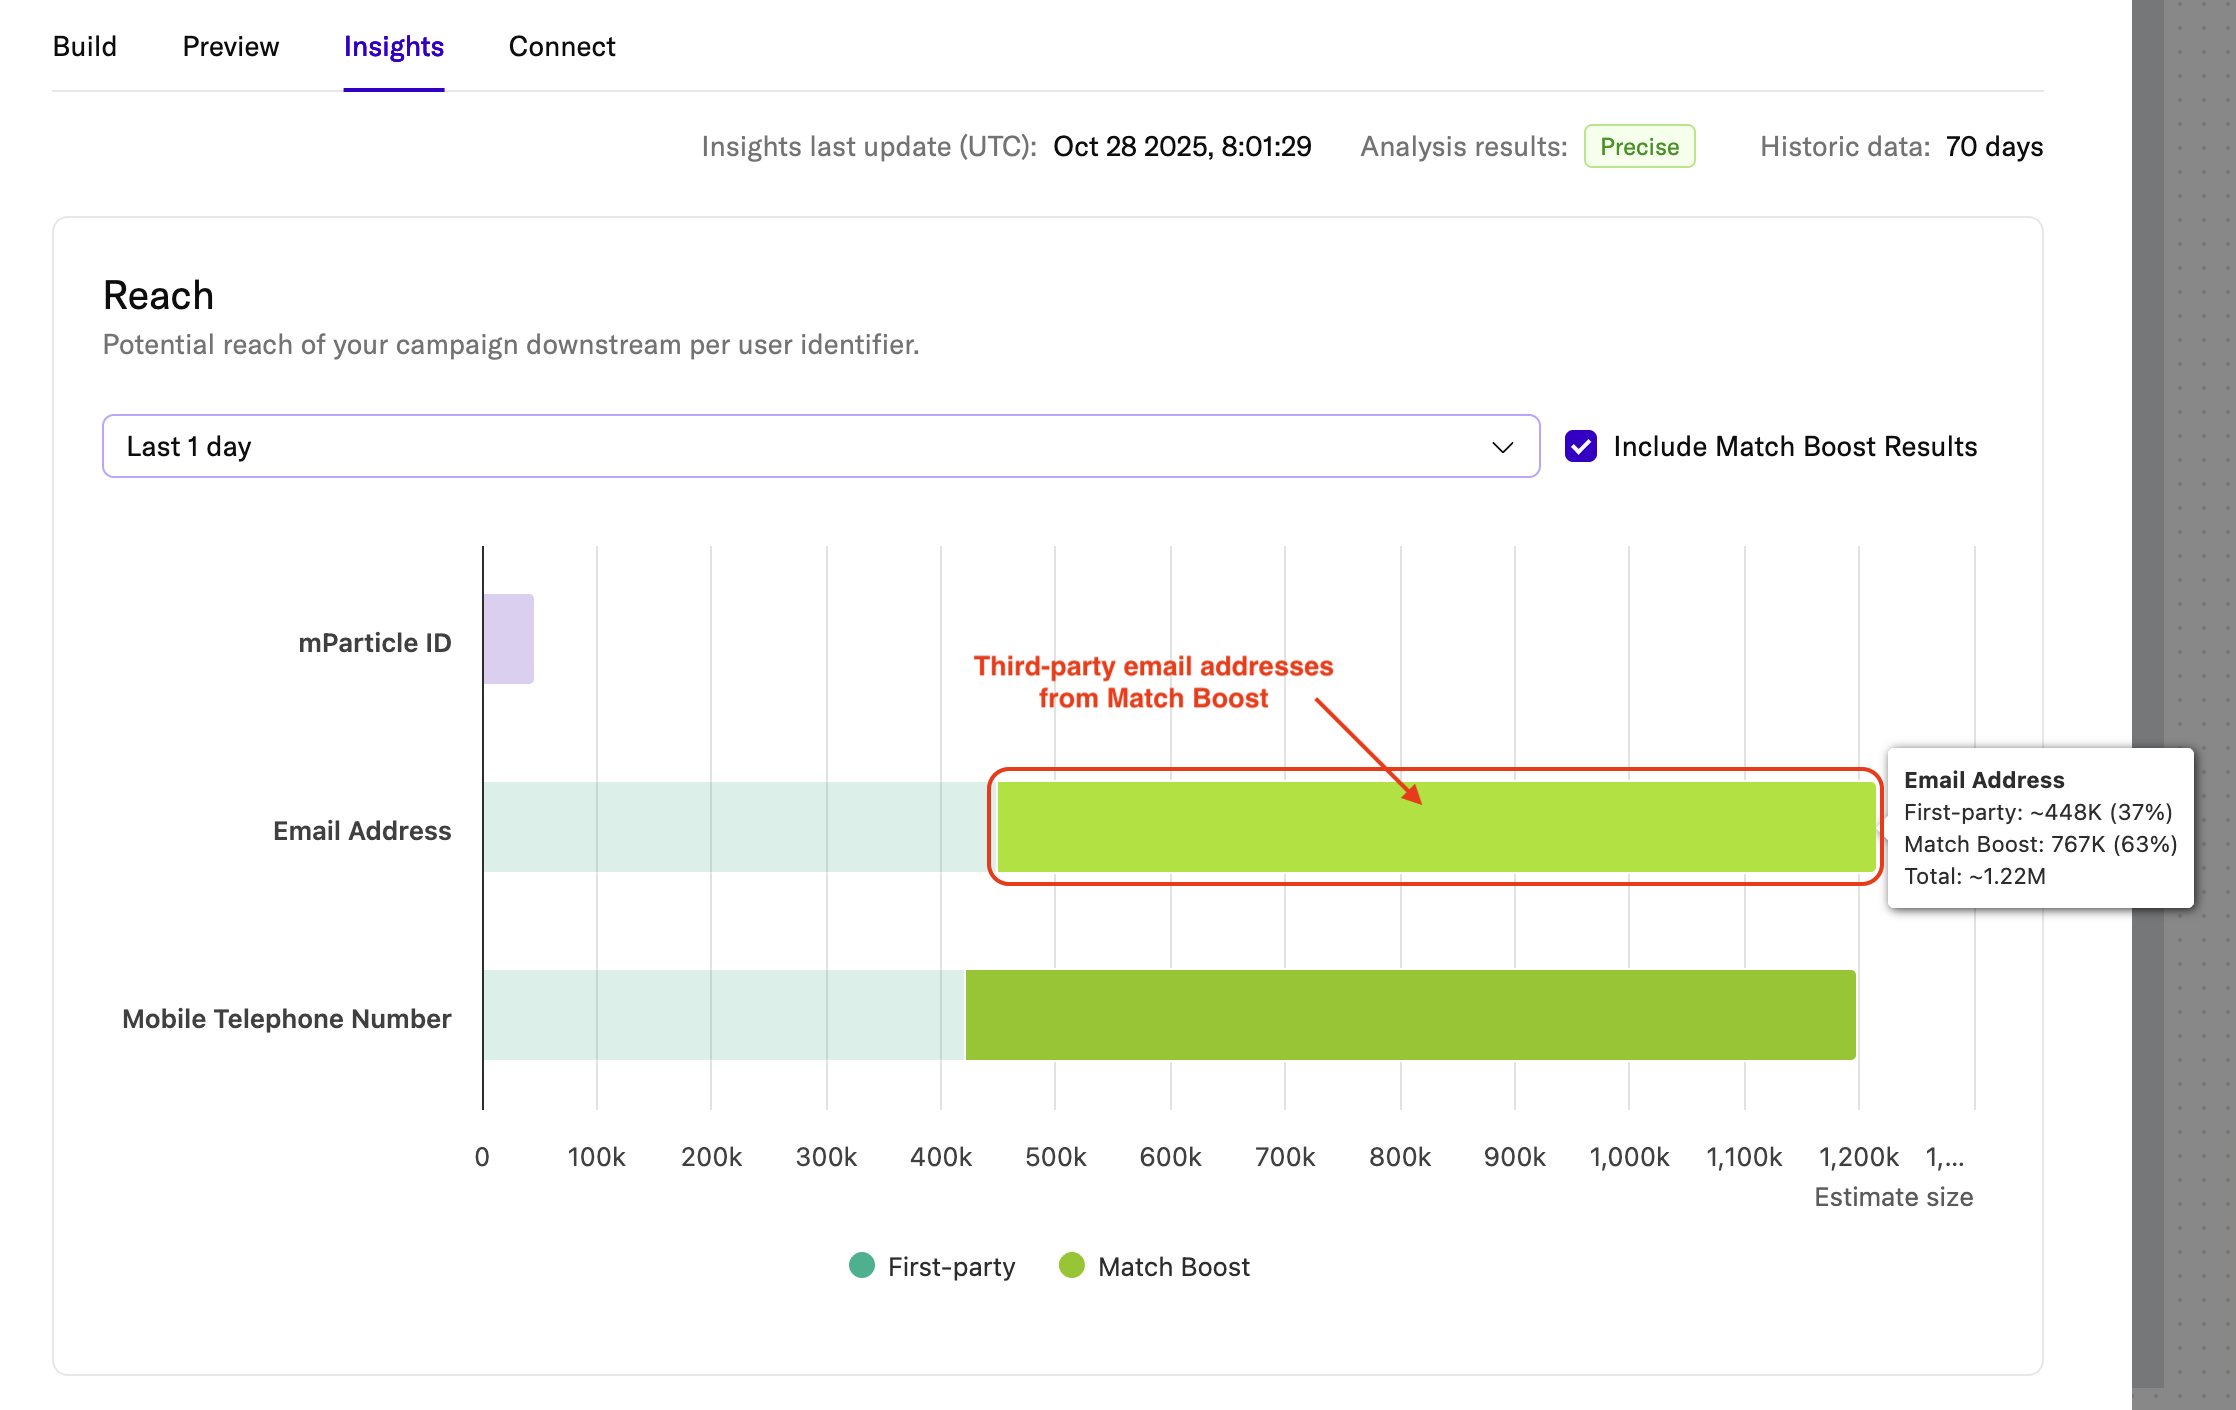Click the Match Boost legend label

pos(1173,1267)
